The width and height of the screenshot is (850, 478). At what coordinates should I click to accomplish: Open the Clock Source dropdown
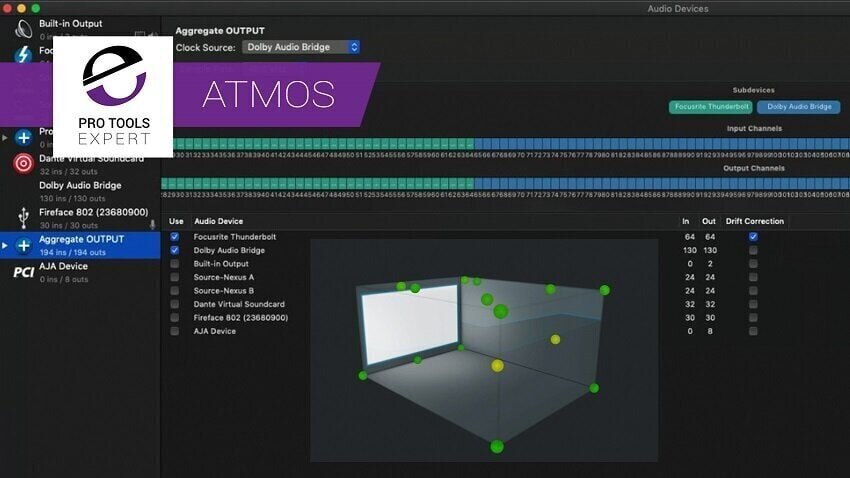pyautogui.click(x=301, y=47)
